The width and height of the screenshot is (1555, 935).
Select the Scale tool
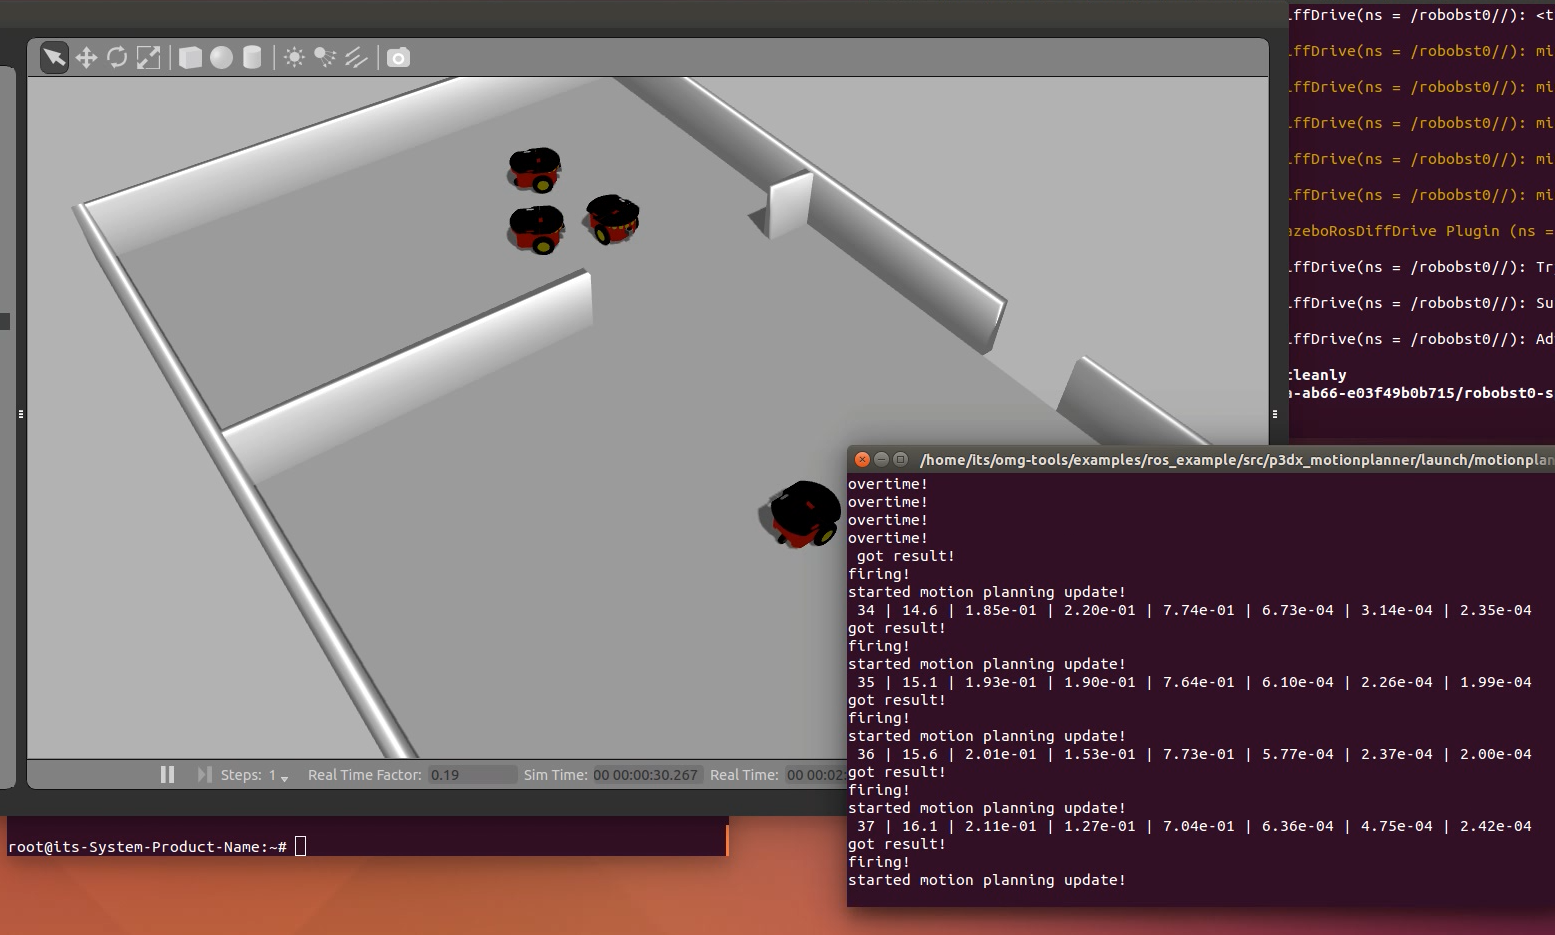point(148,57)
